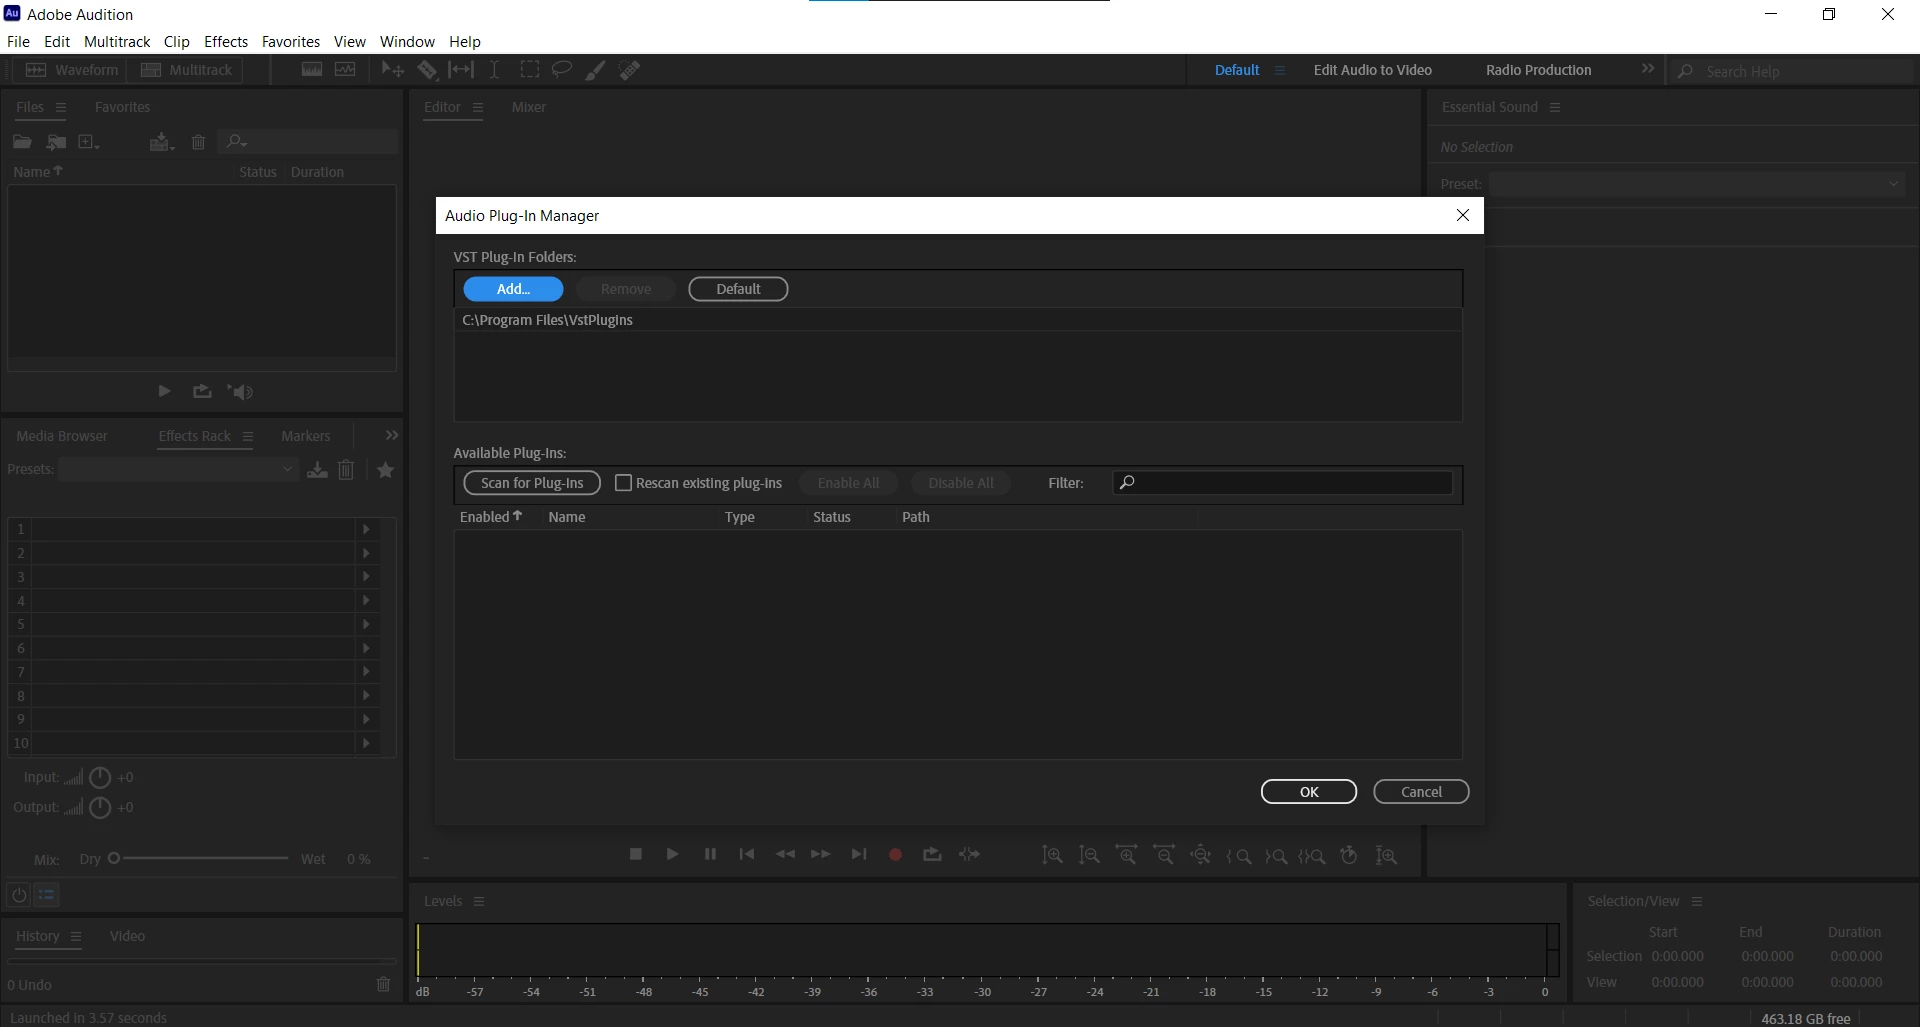Image resolution: width=1920 pixels, height=1027 pixels.
Task: Select the Spot Healing Brush tool
Action: pyautogui.click(x=630, y=70)
